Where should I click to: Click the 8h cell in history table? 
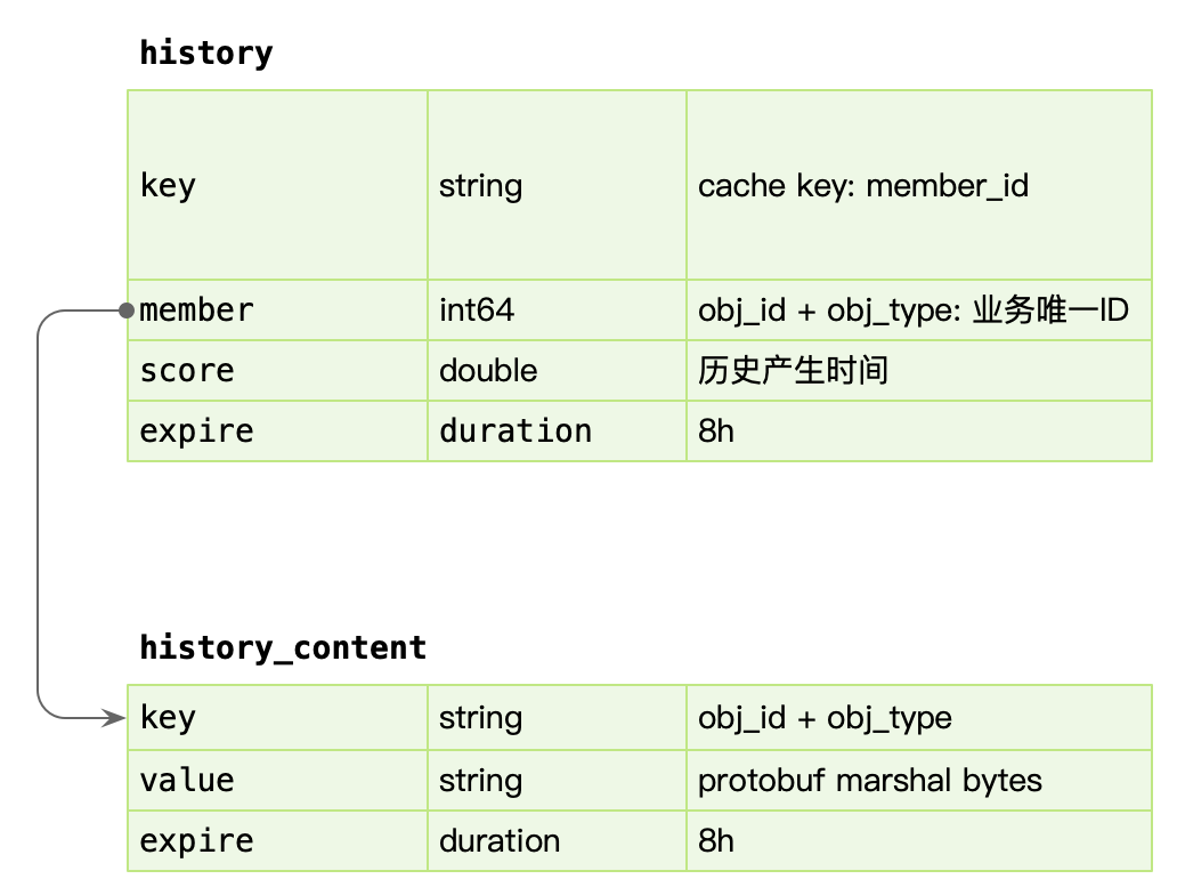pyautogui.click(x=918, y=431)
